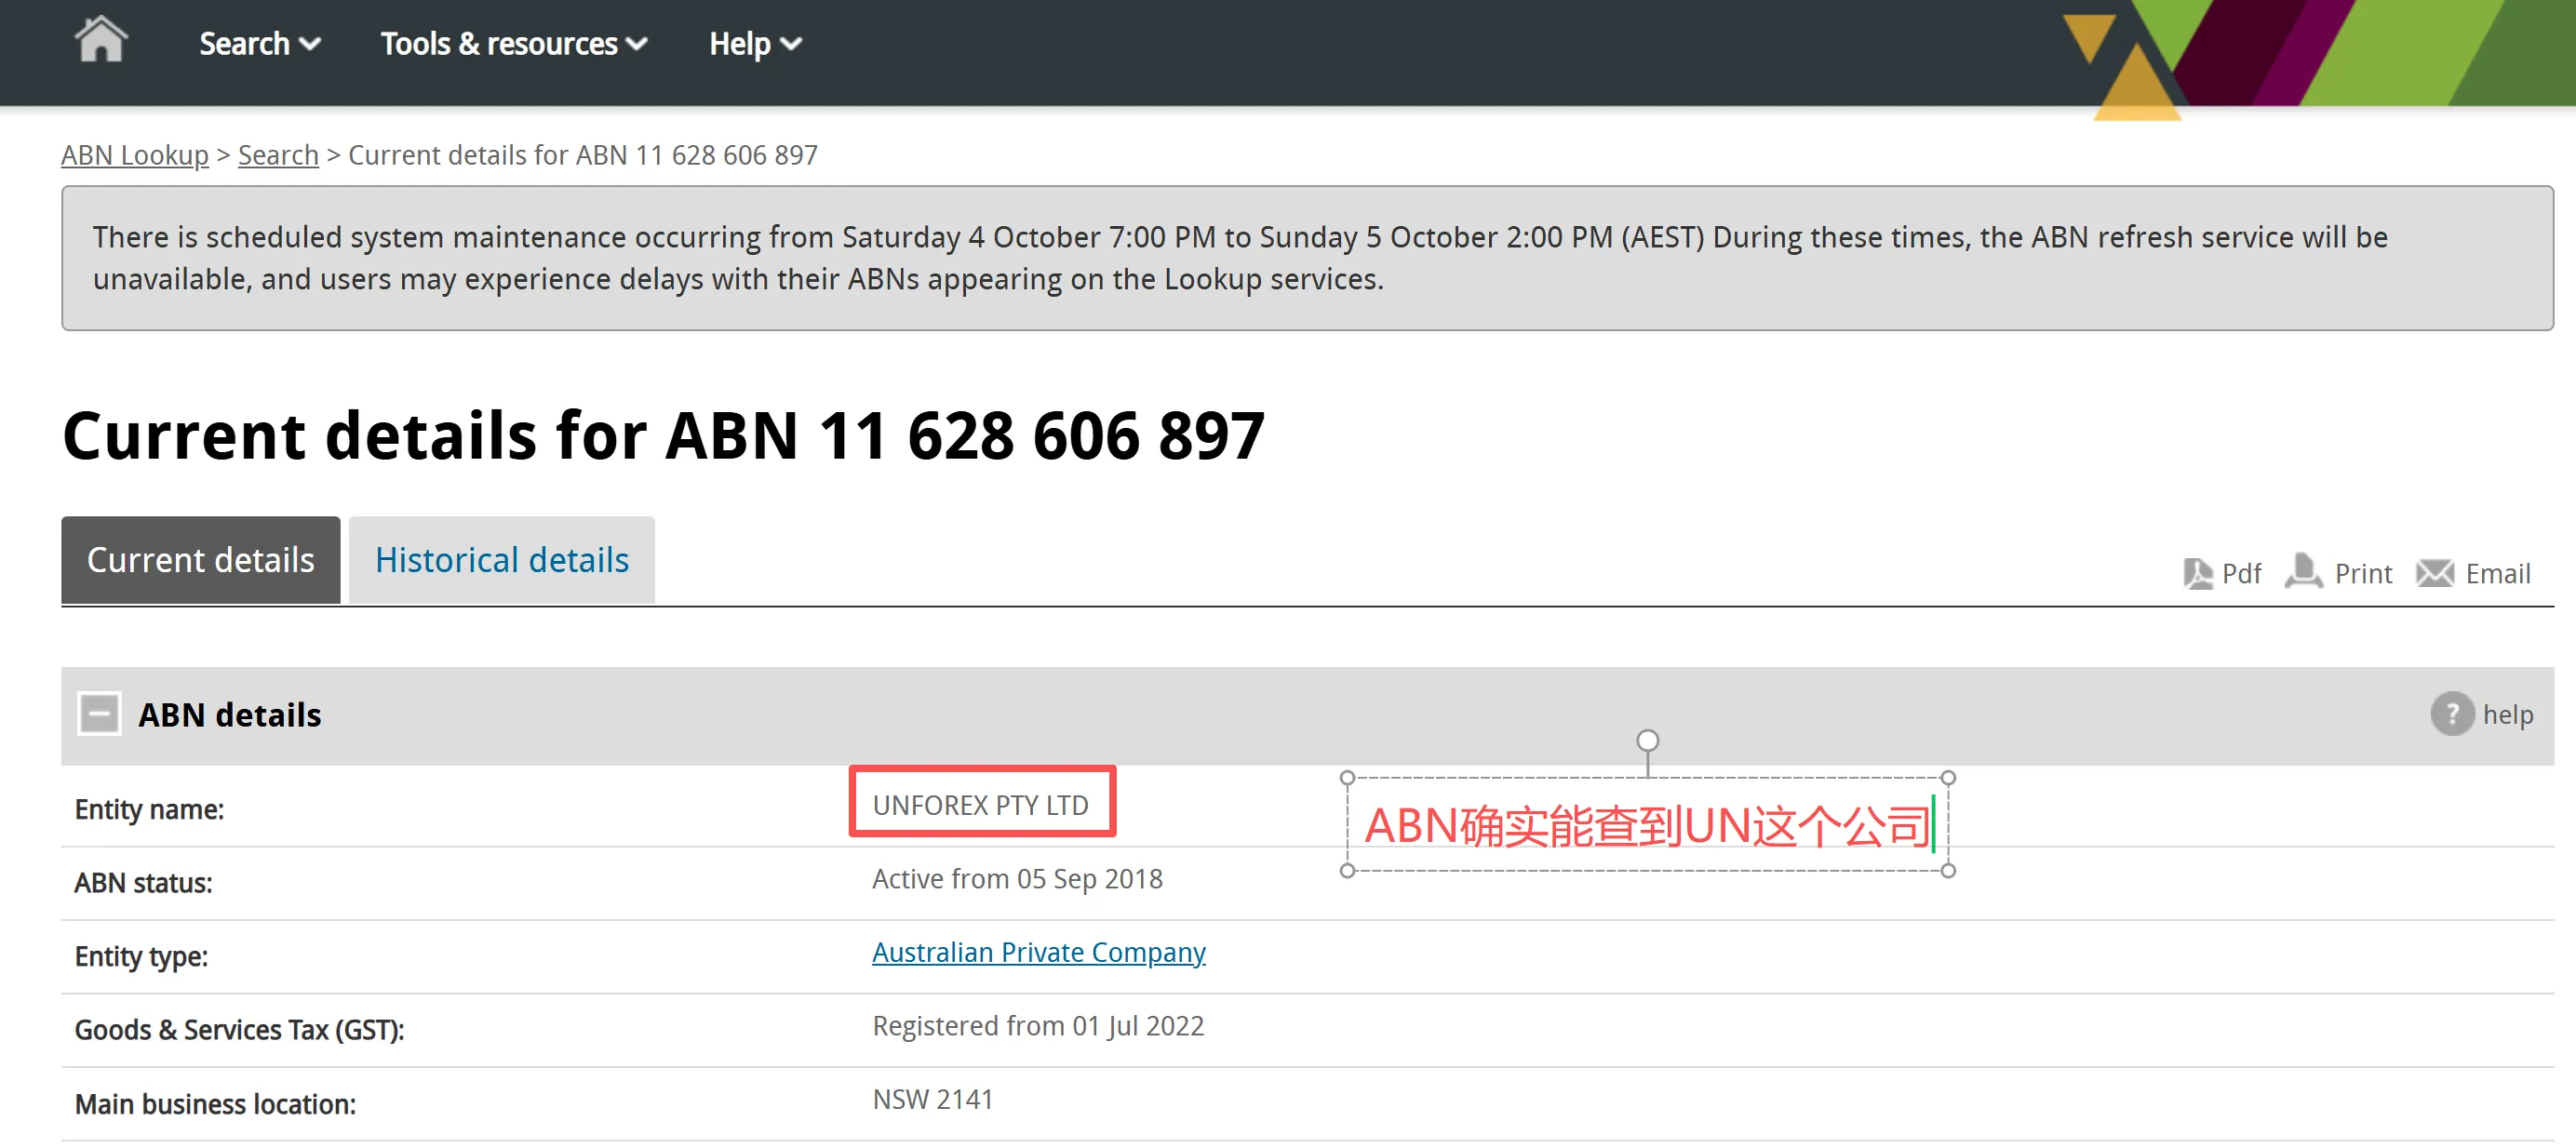Image resolution: width=2576 pixels, height=1148 pixels.
Task: Click inside the red annotation text box
Action: (1647, 826)
